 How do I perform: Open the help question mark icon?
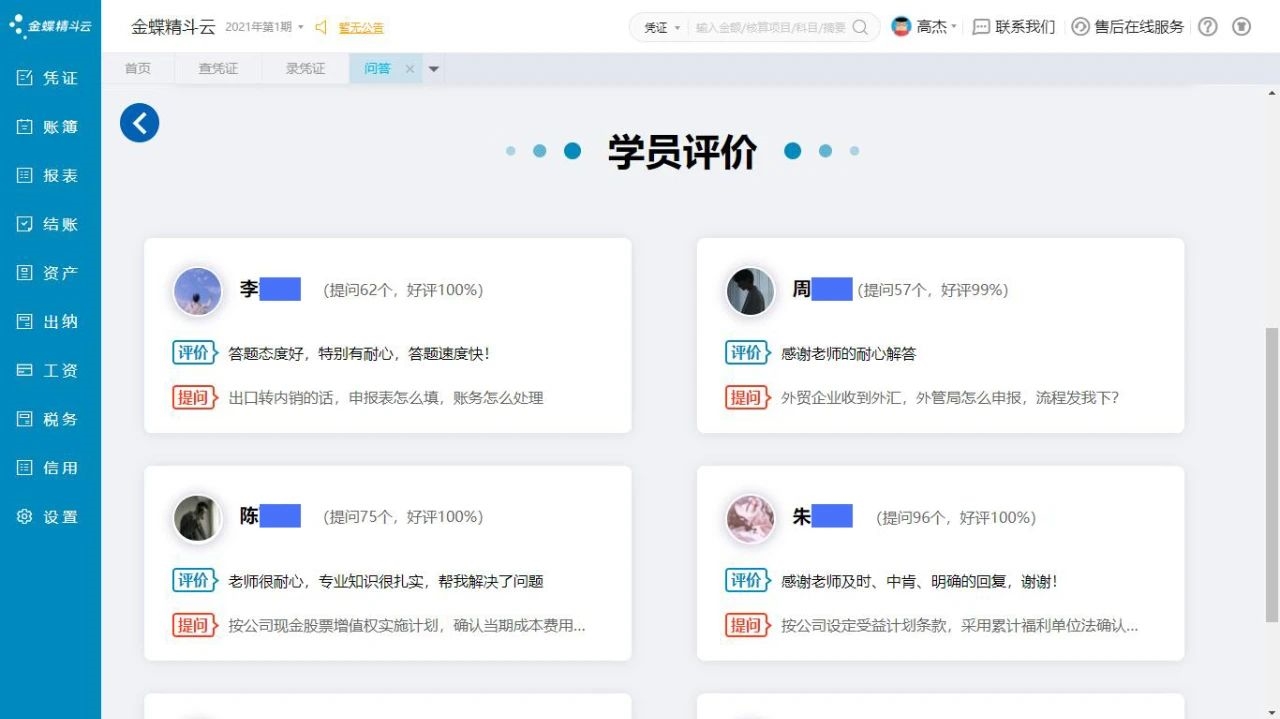(x=1208, y=27)
